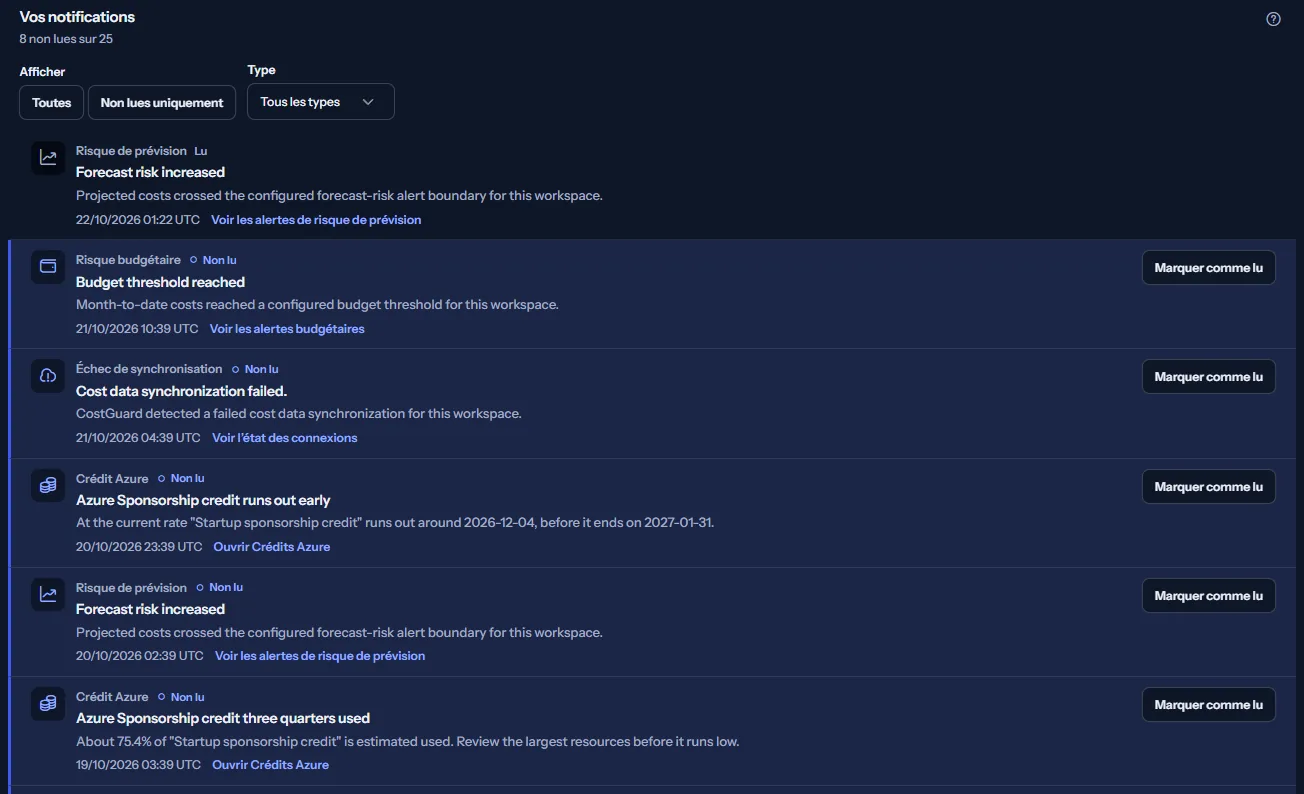This screenshot has height=794, width=1304.
Task: Click forecast chart icon of 22/10/2026 notification
Action: (x=48, y=158)
